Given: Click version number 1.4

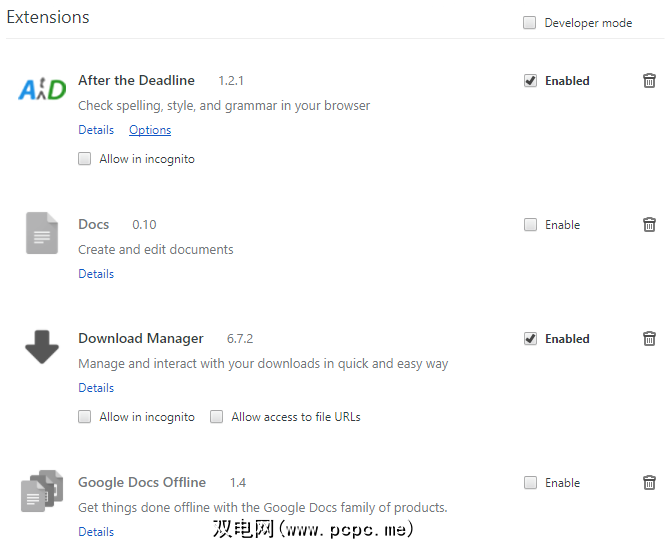Looking at the screenshot, I should click(238, 483).
